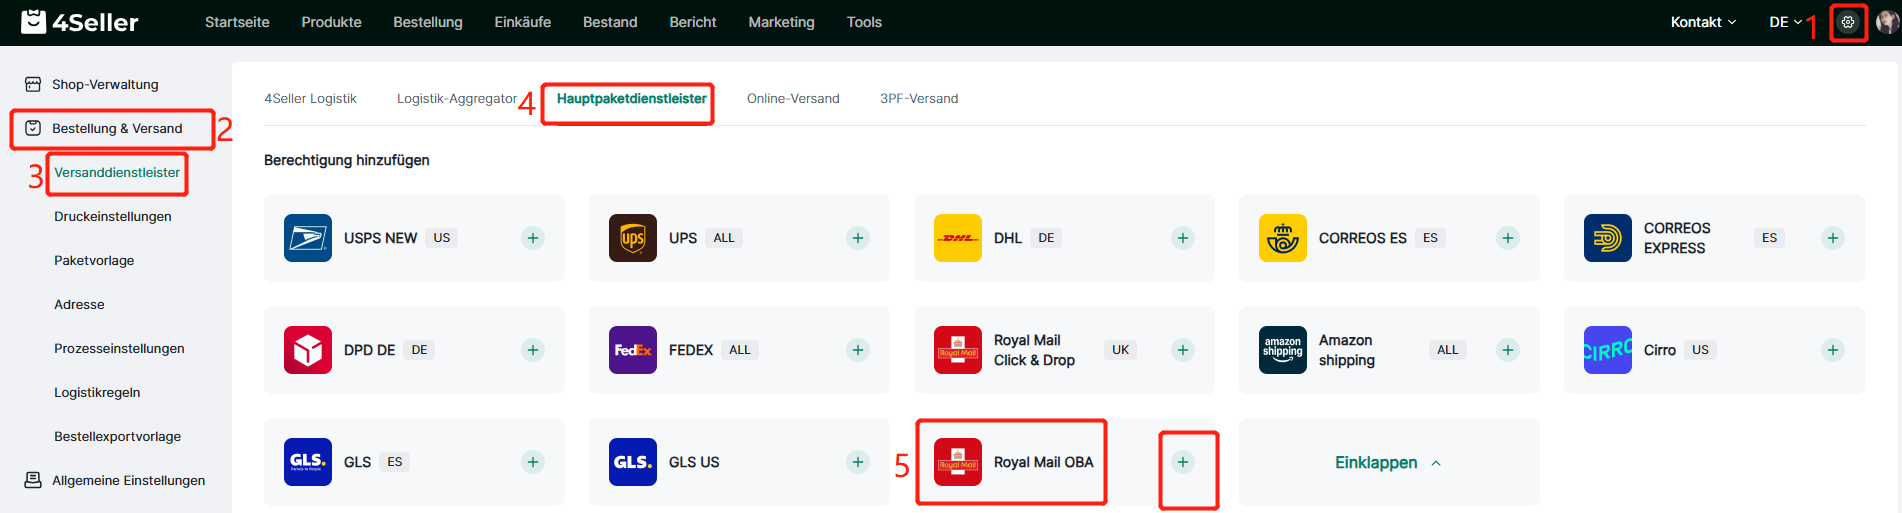Add USPS NEW carrier with plus icon
The height and width of the screenshot is (513, 1902).
coord(533,238)
